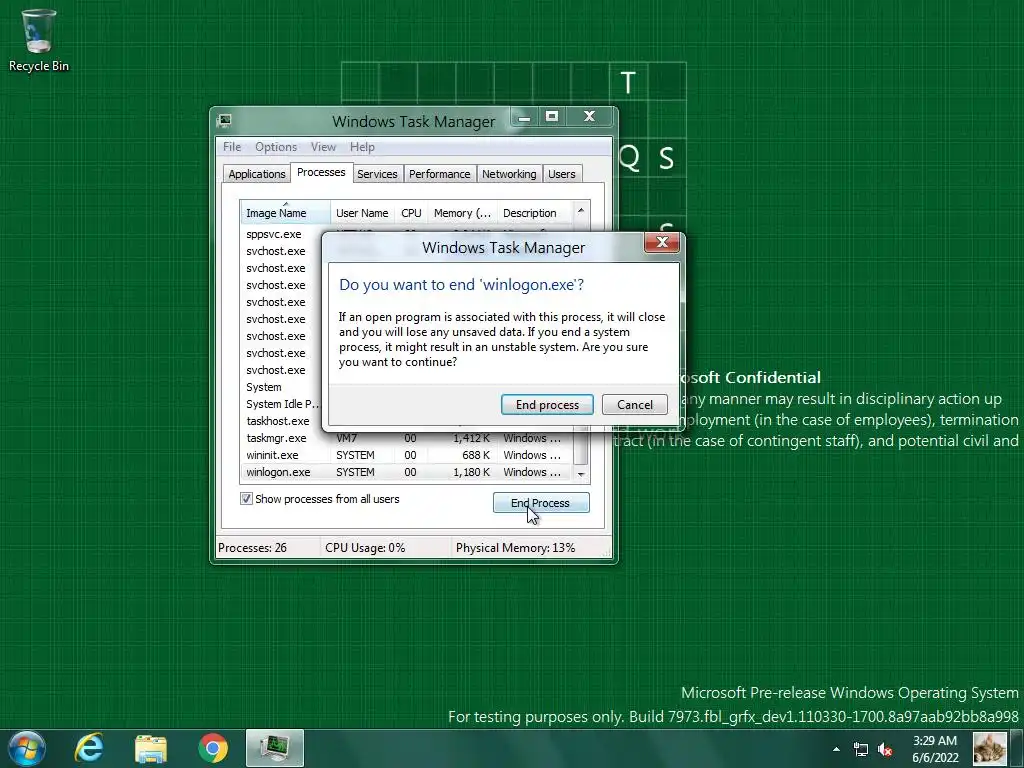Click the Task Manager title bar icon
Screen dimensions: 1024x768
pos(225,120)
